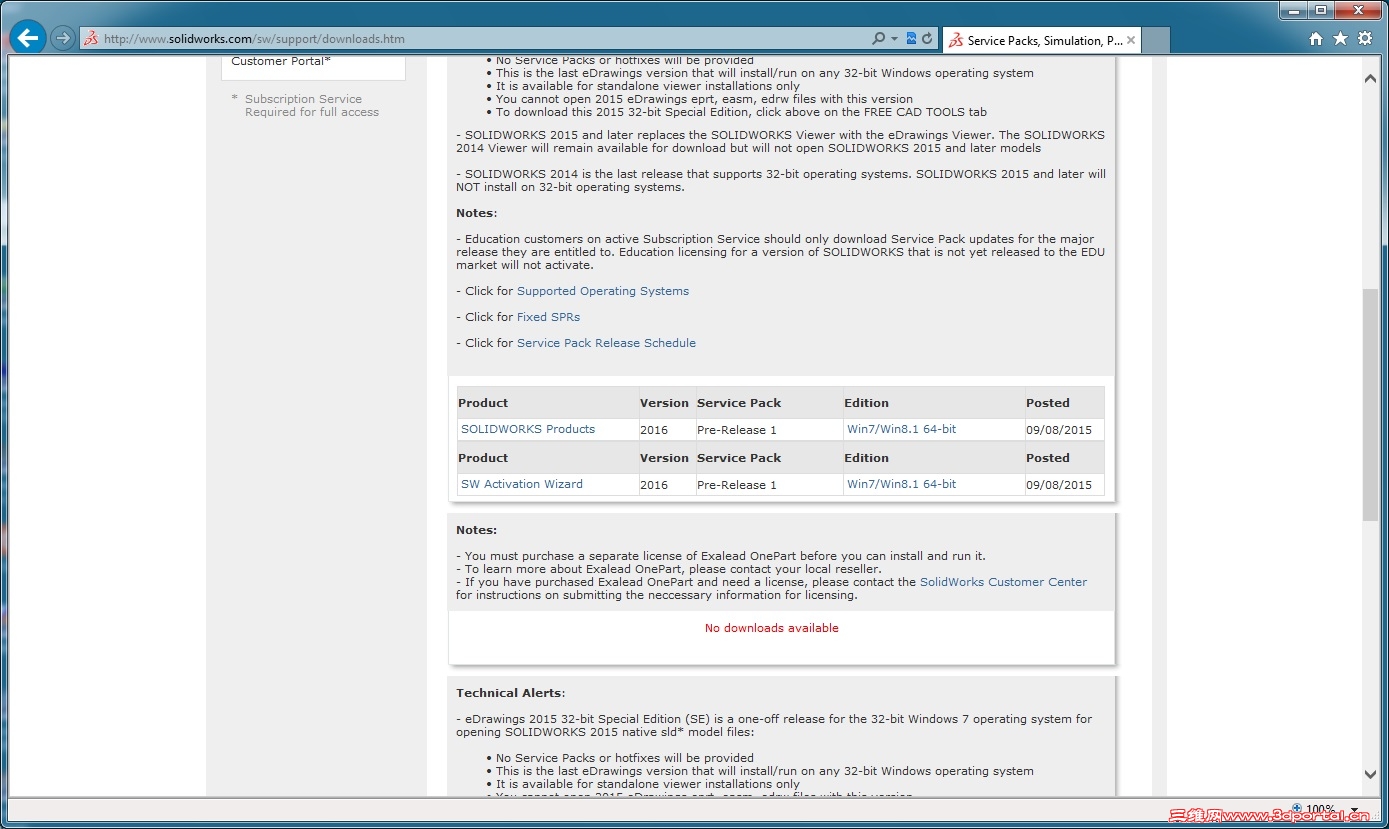Click the magnifier search icon in address bar
This screenshot has width=1389, height=829.
pos(878,39)
